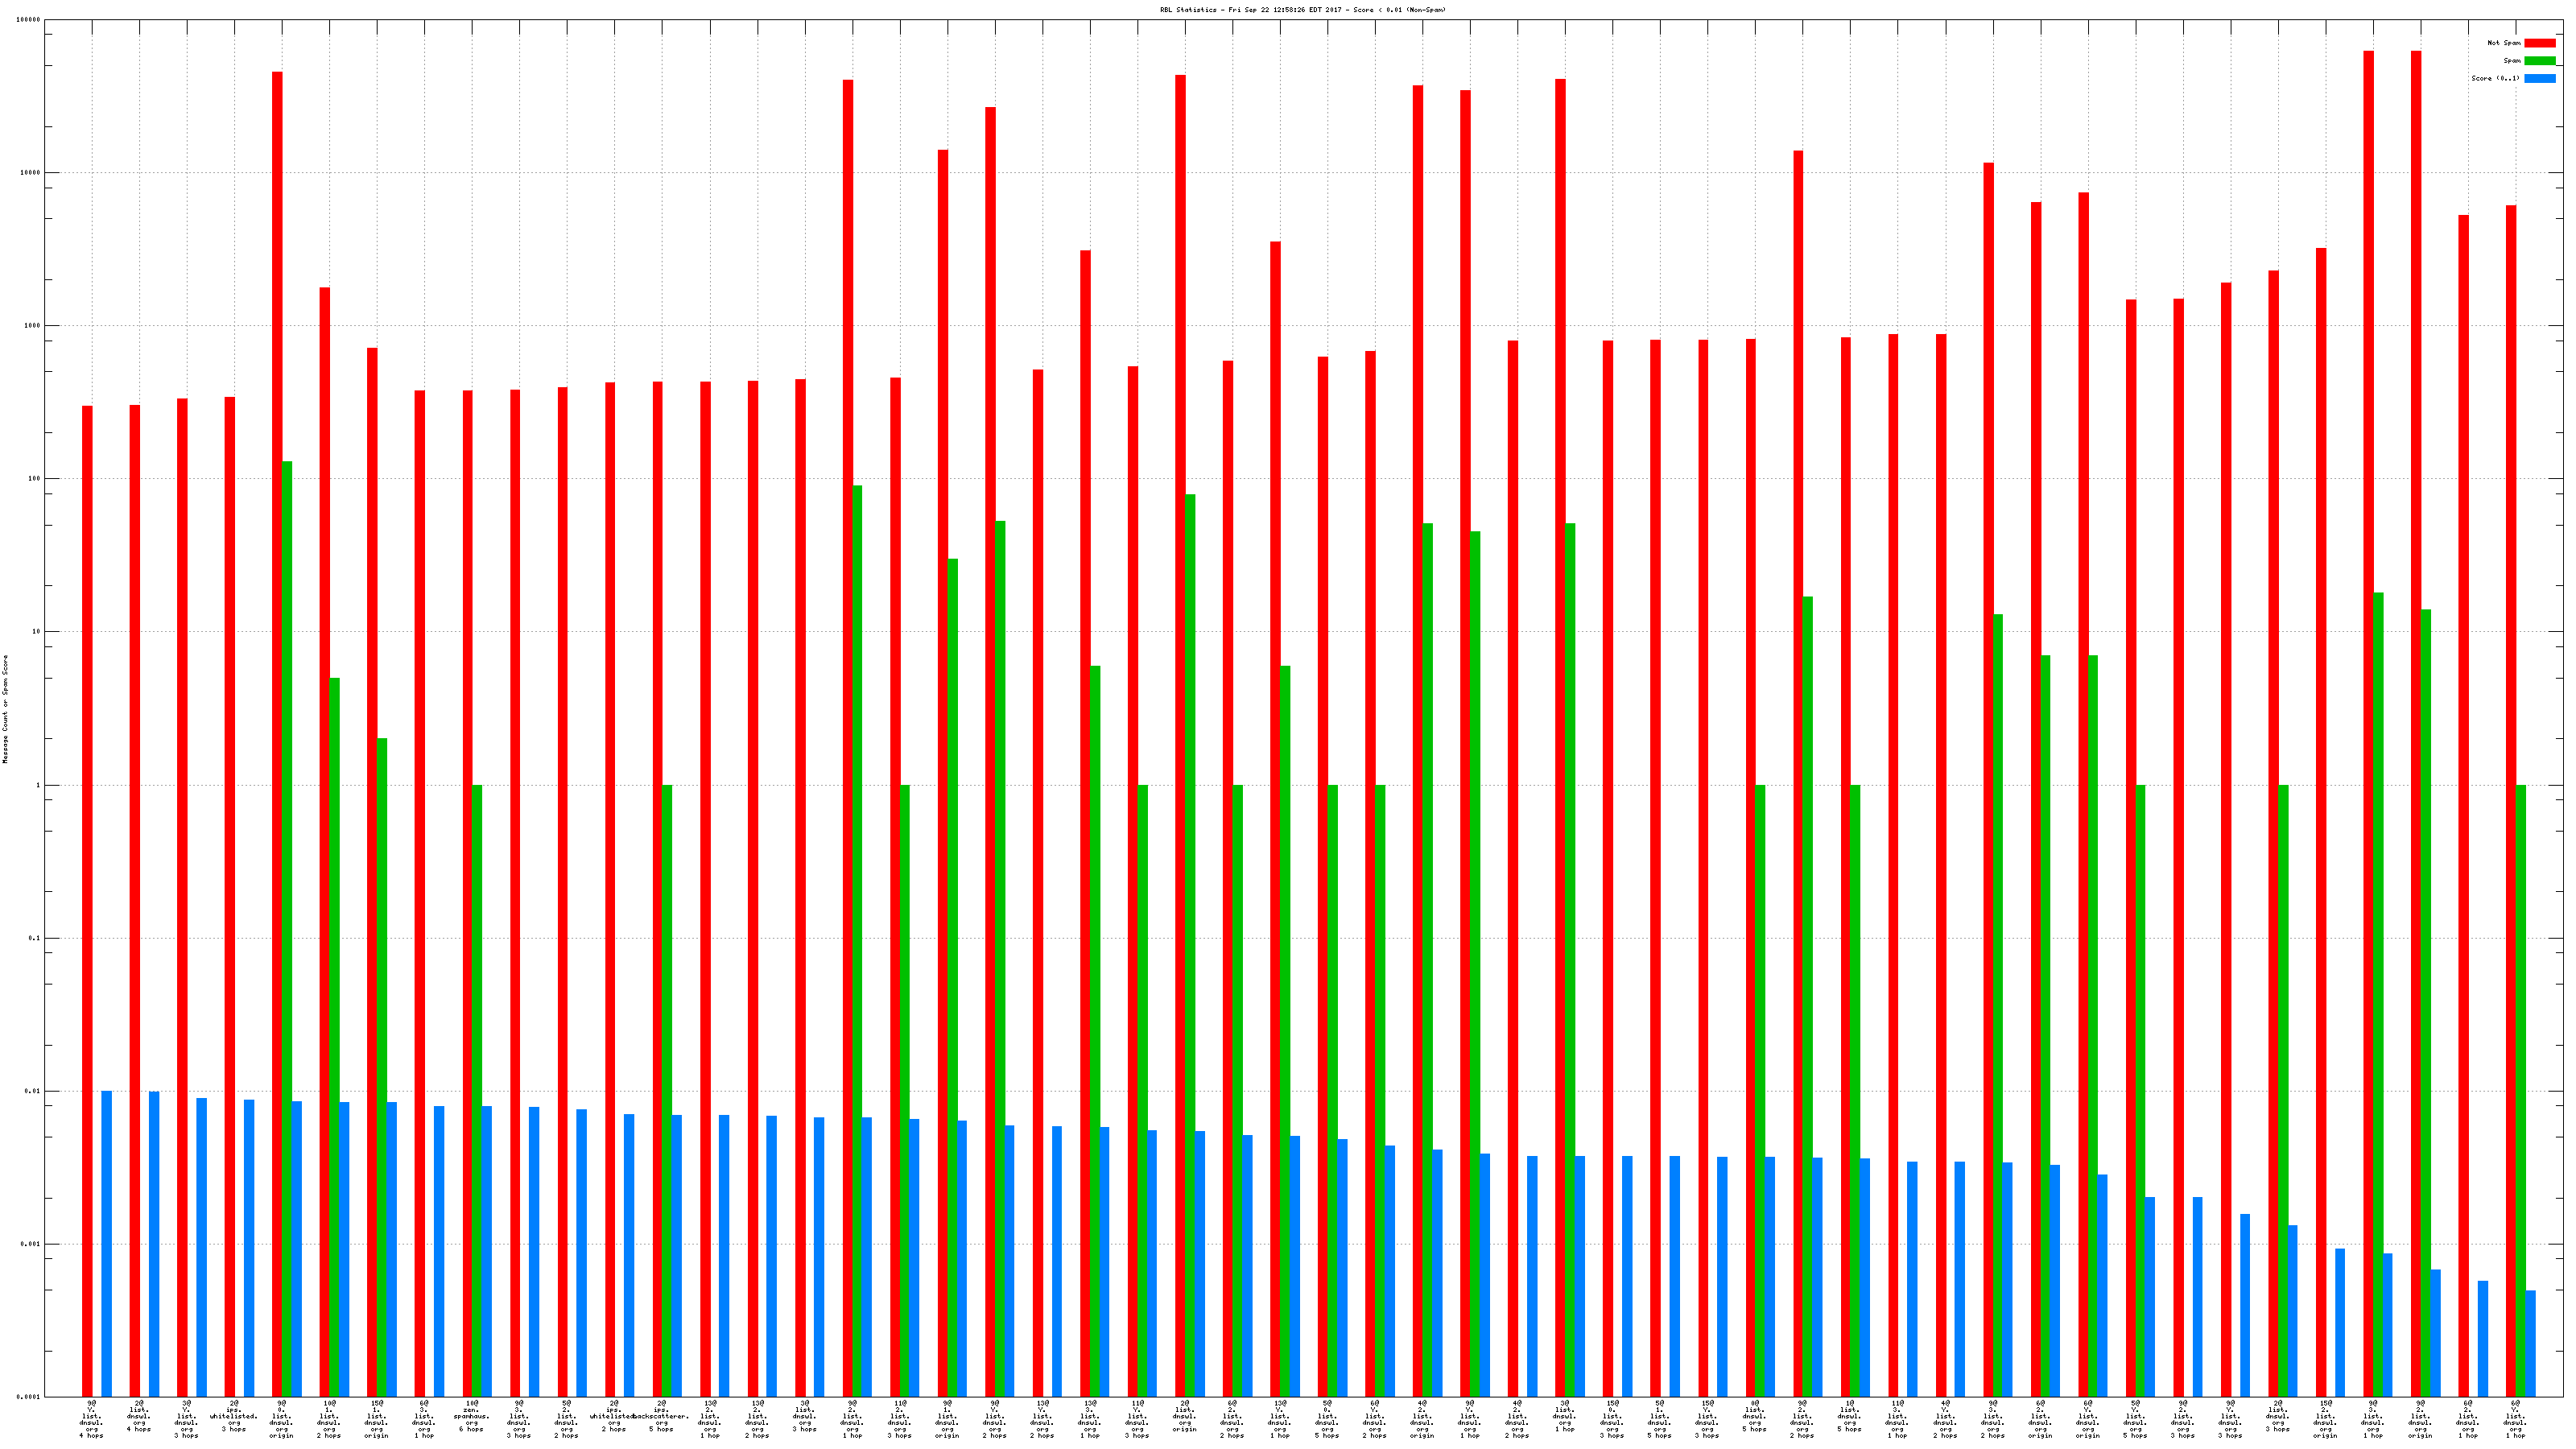Image resolution: width=2576 pixels, height=1449 pixels.
Task: Click the "Score (0..1)" legend text
Action: tap(2495, 78)
